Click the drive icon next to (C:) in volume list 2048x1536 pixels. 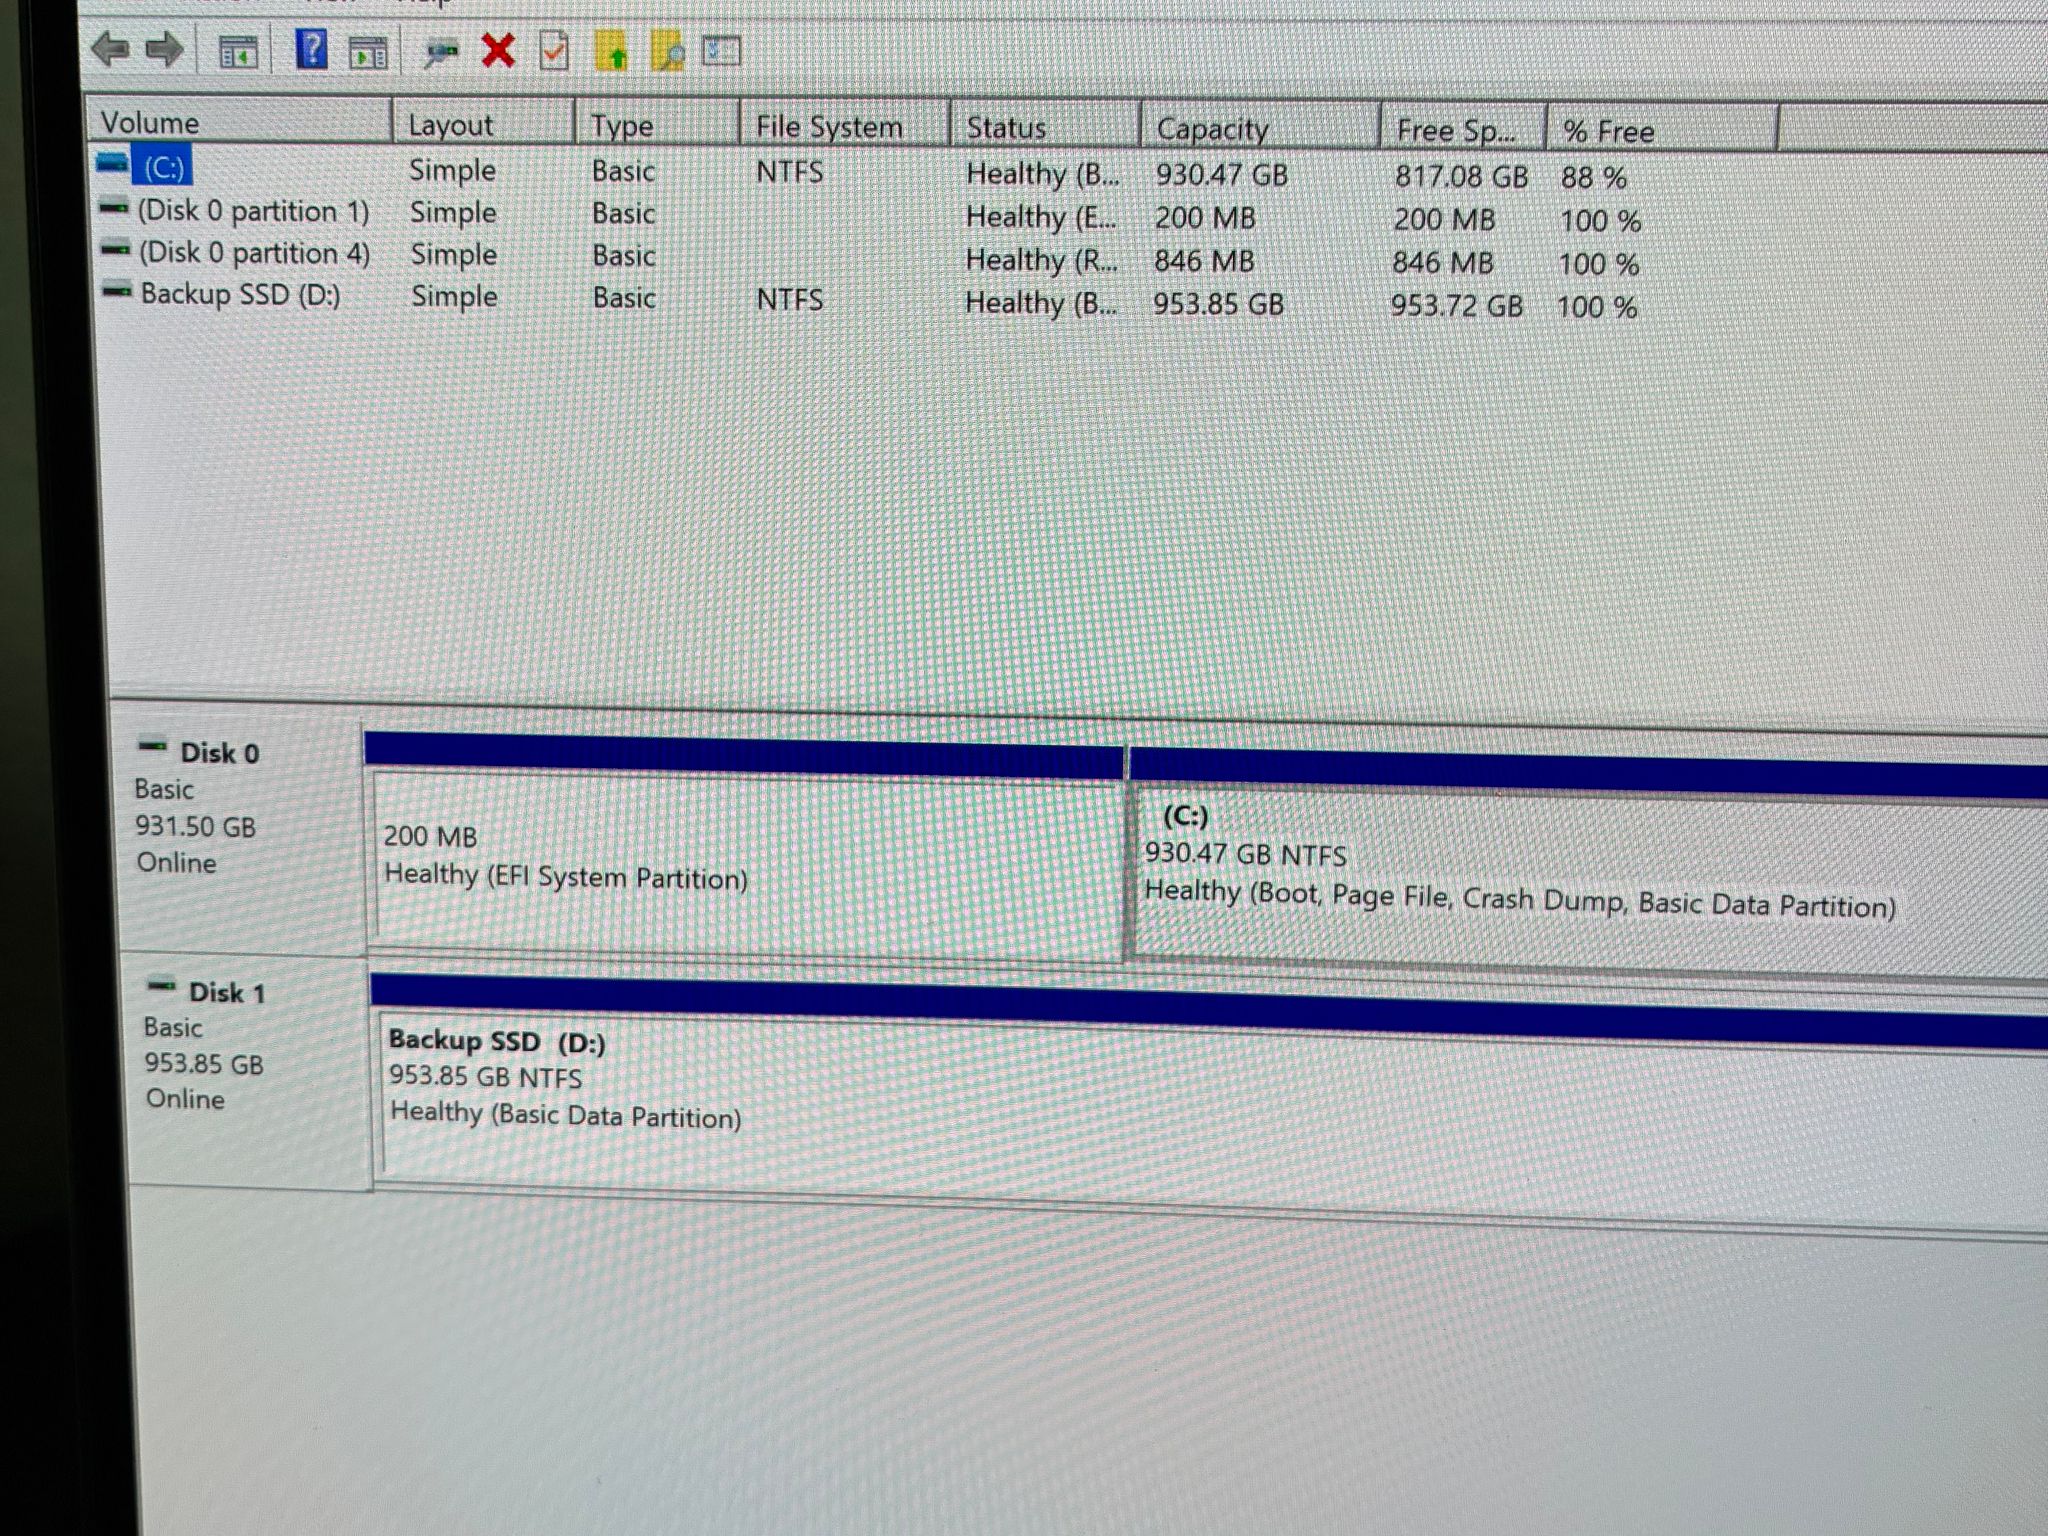112,163
